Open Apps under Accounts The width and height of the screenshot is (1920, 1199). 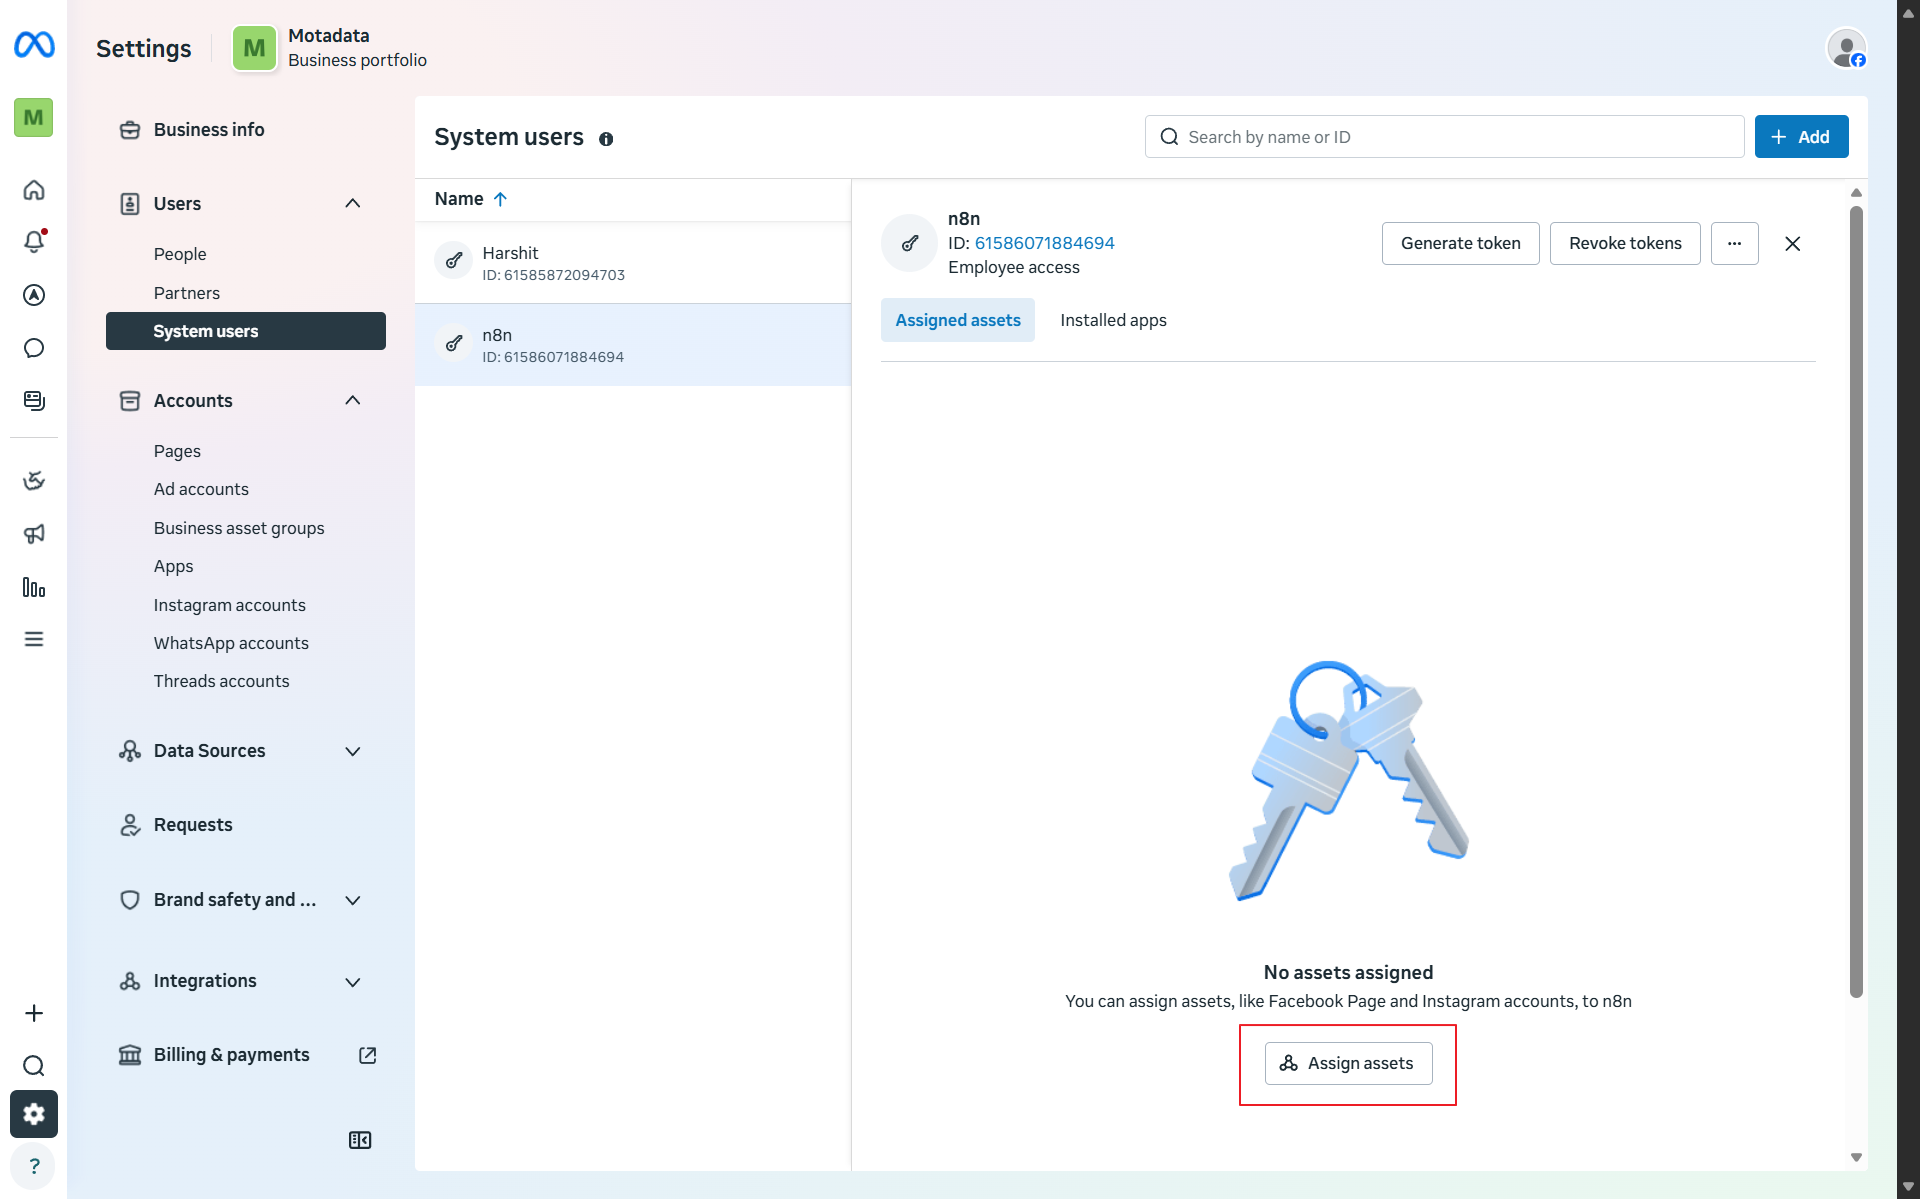pyautogui.click(x=174, y=566)
